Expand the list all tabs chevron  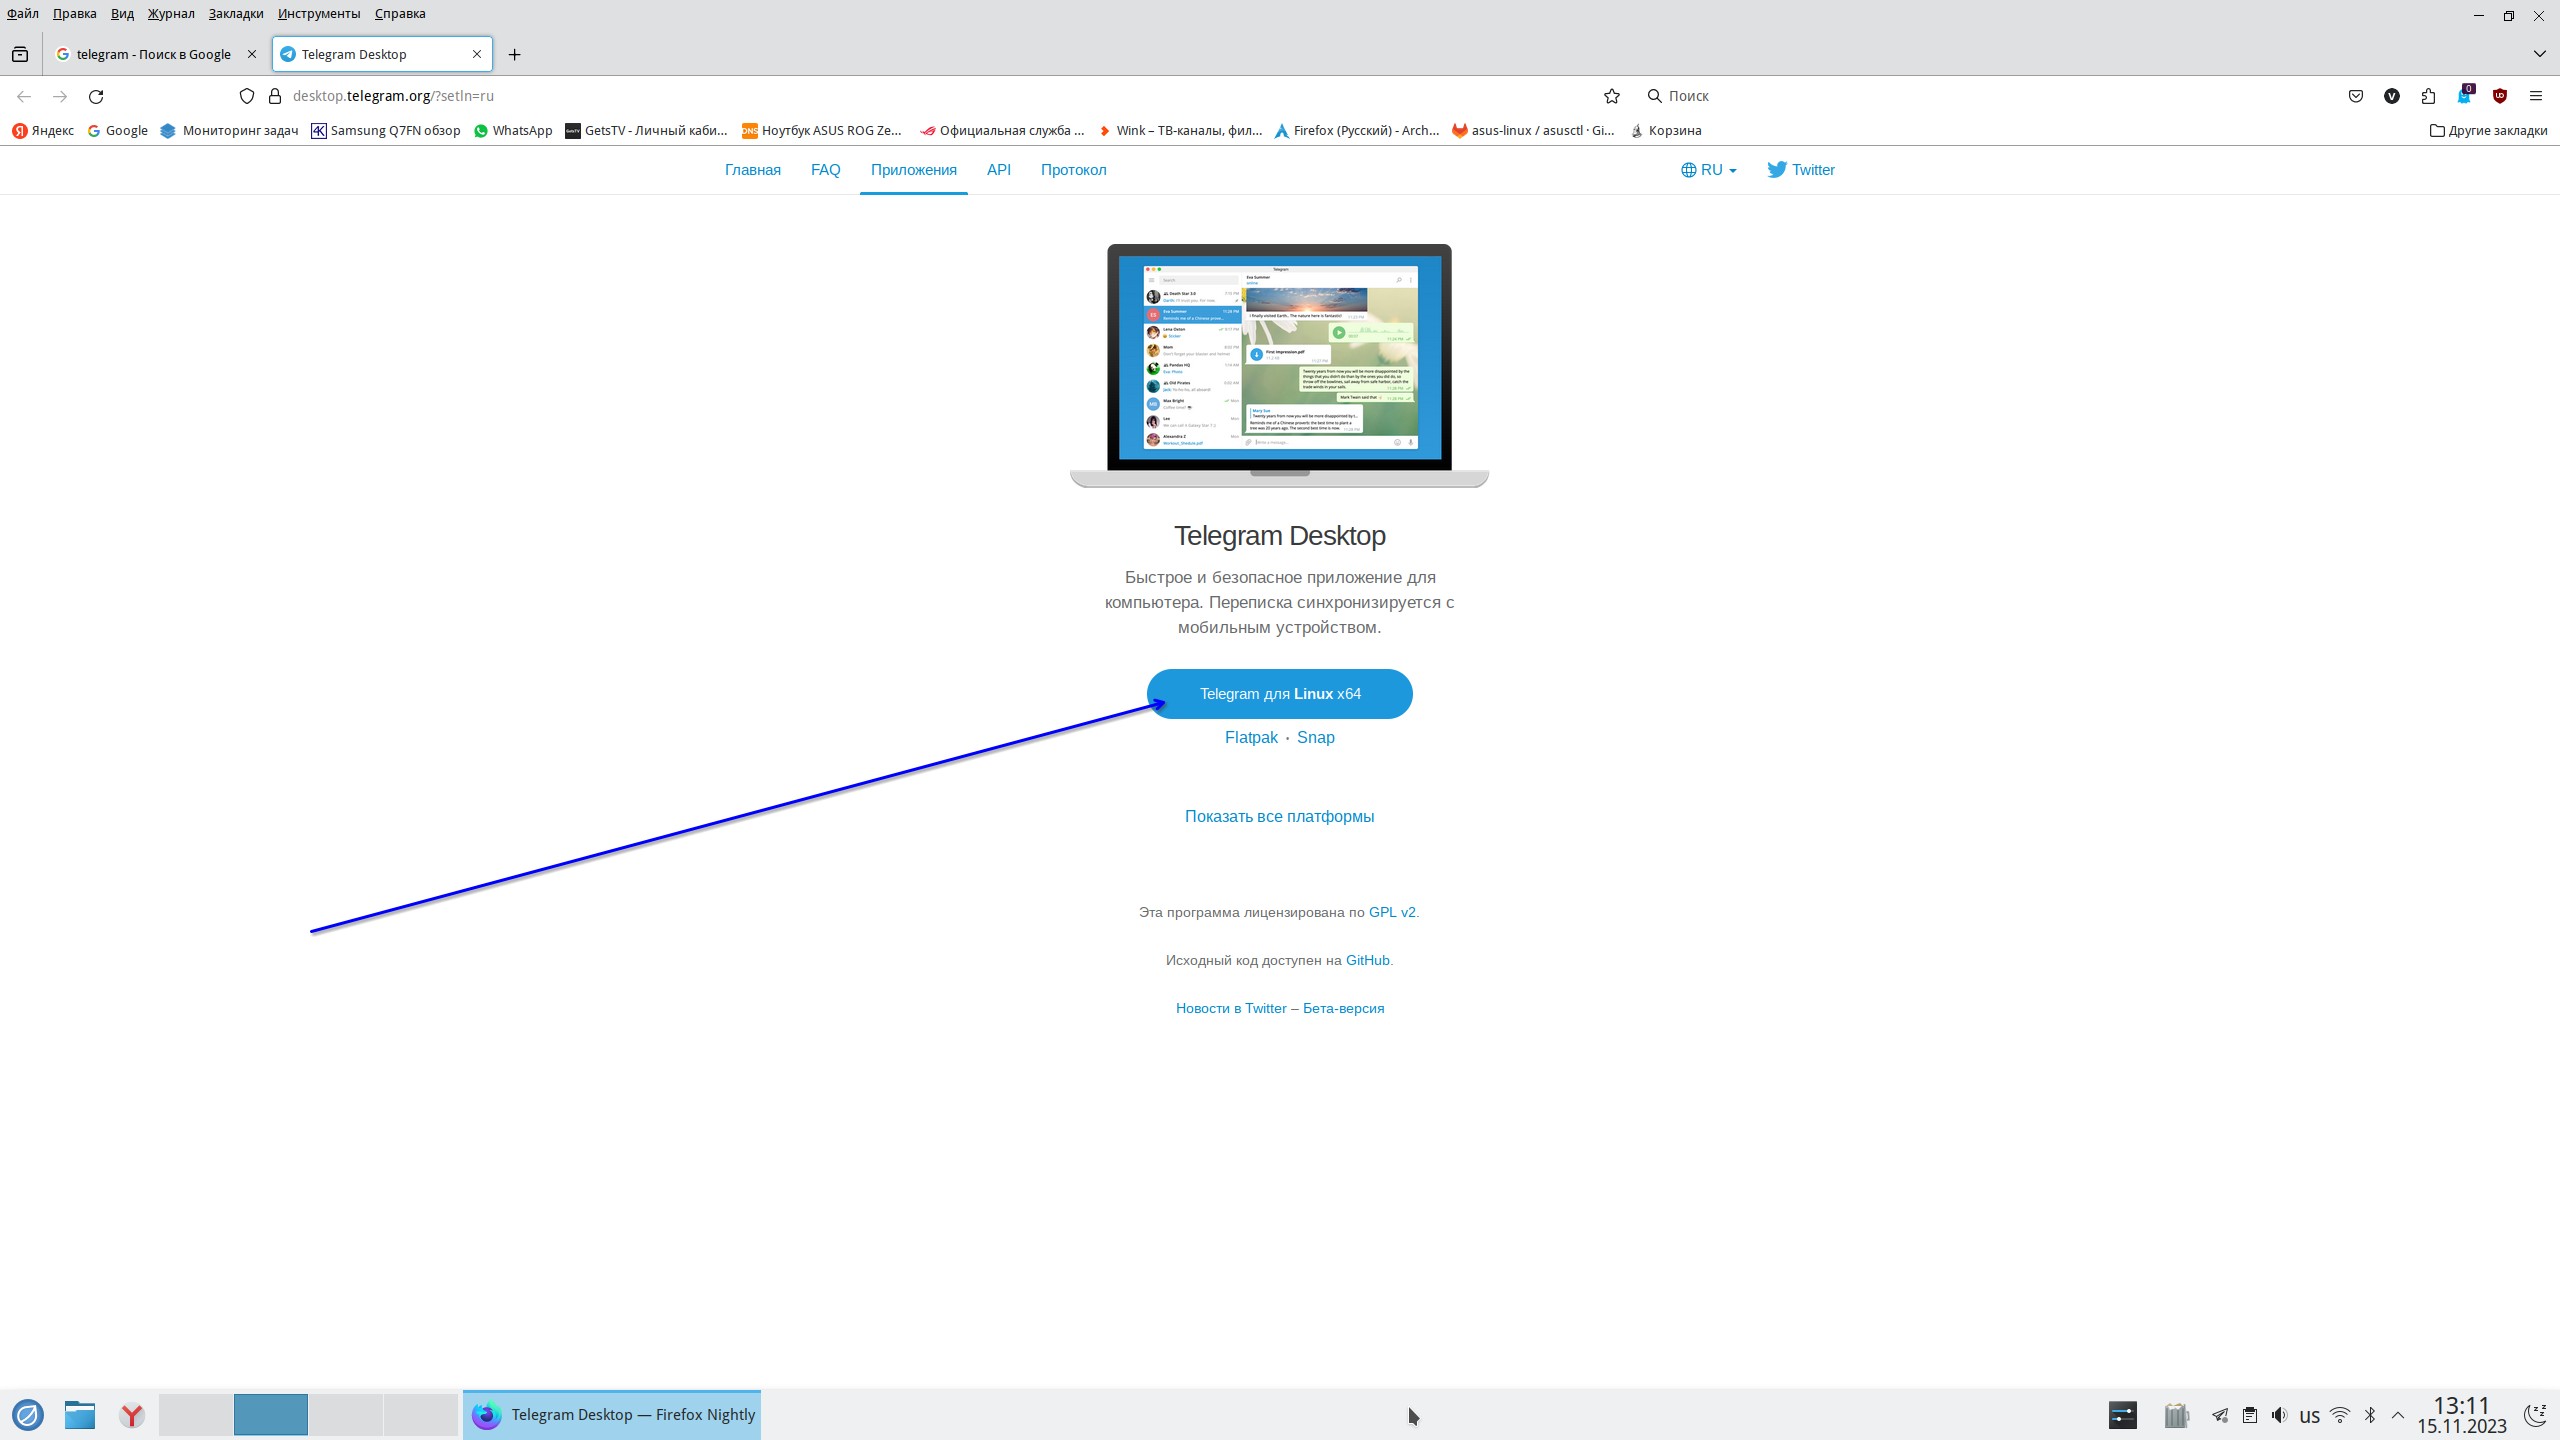pyautogui.click(x=2539, y=54)
